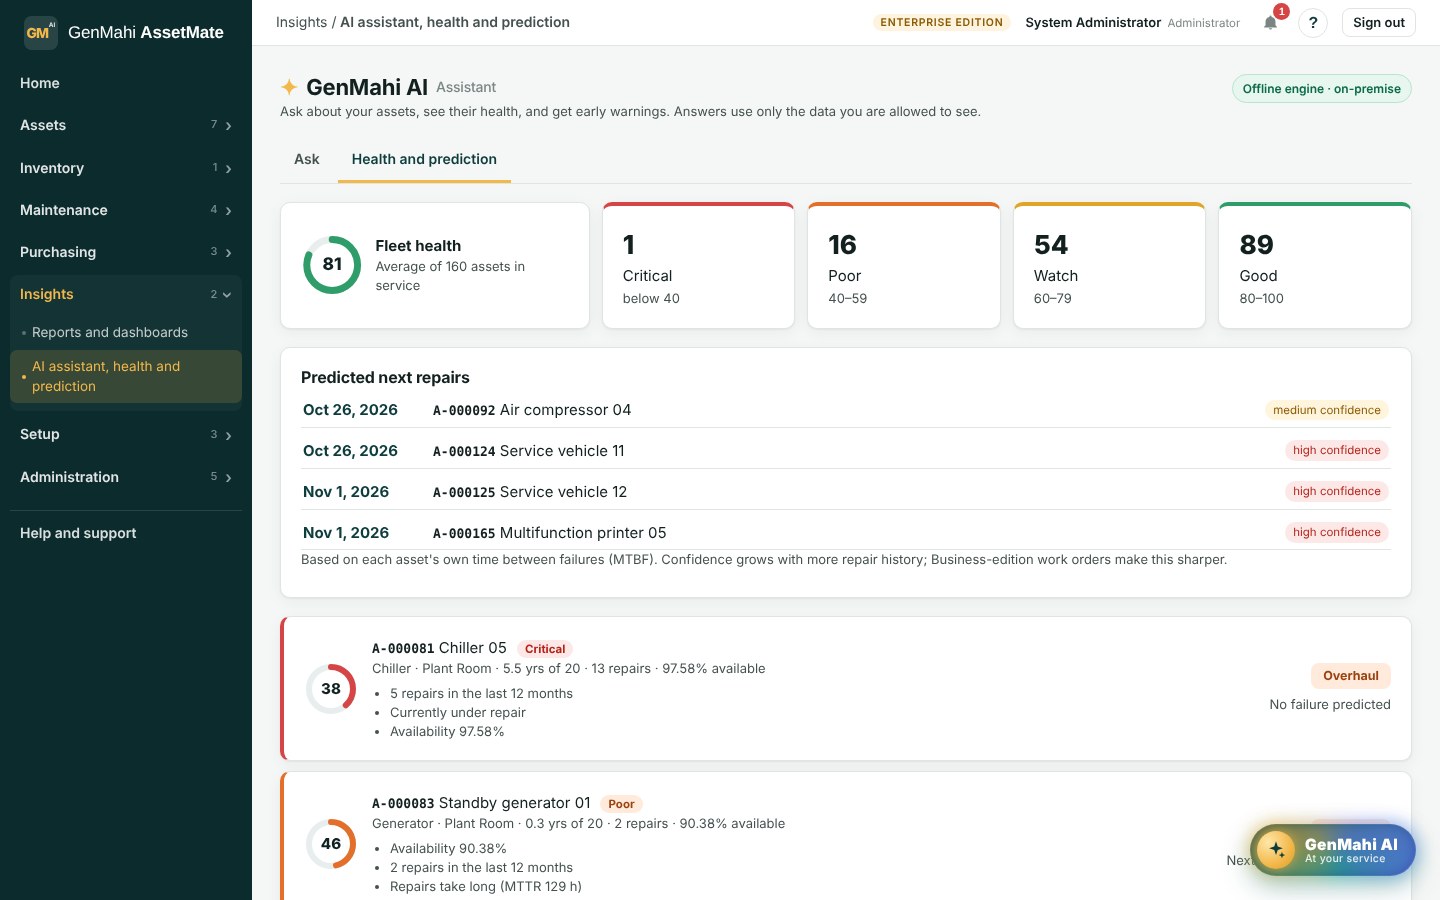Switch to the Ask tab
The image size is (1440, 900).
(307, 159)
